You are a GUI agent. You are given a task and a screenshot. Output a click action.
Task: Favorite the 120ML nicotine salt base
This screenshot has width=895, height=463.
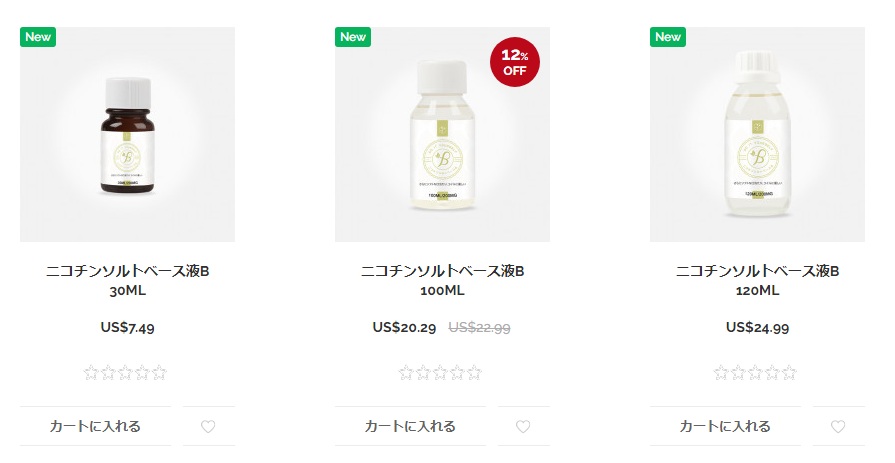[838, 427]
